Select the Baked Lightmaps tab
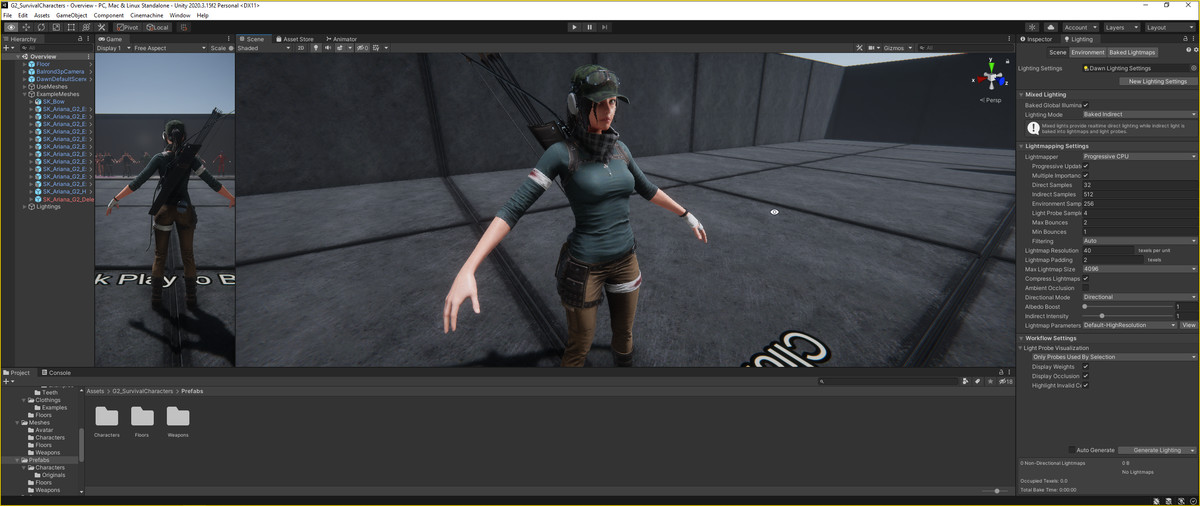 1132,52
